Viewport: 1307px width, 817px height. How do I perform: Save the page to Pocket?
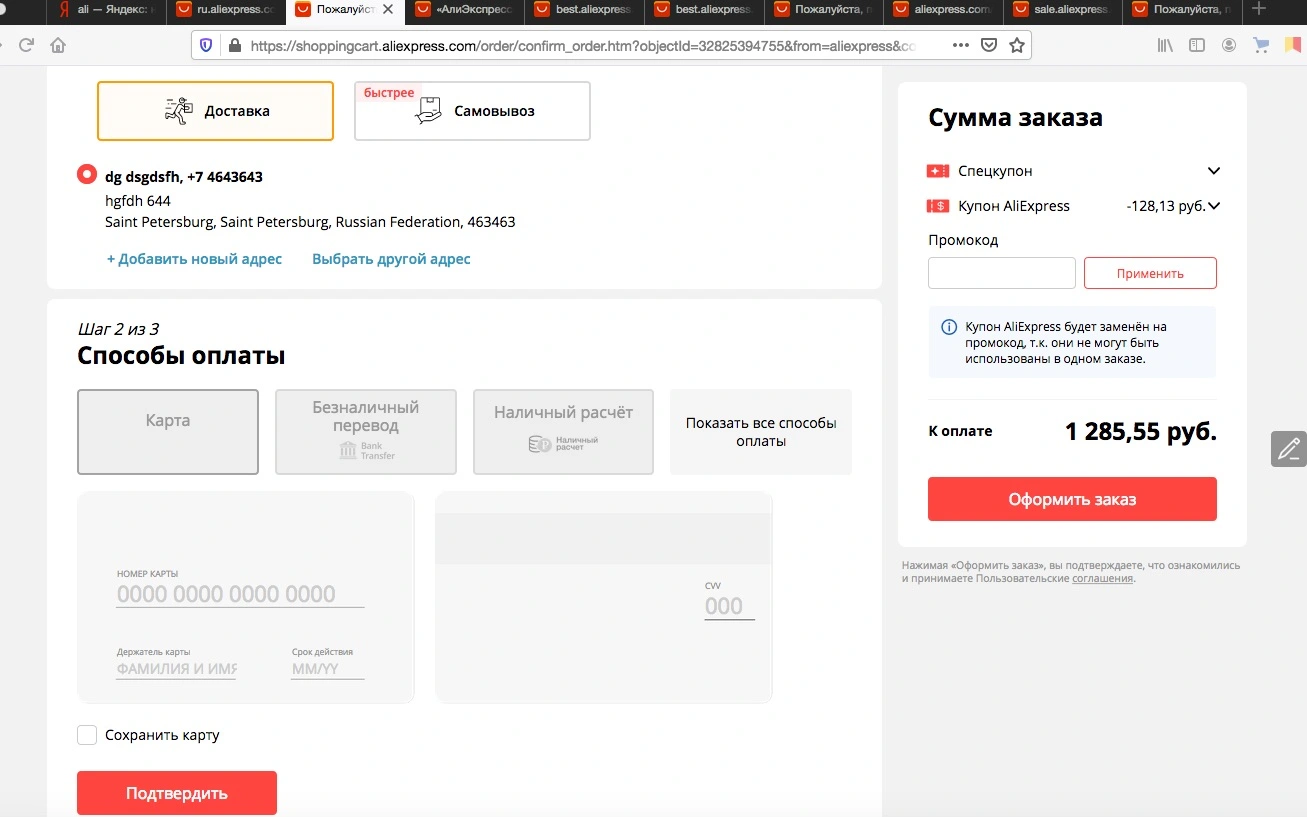pyautogui.click(x=989, y=46)
